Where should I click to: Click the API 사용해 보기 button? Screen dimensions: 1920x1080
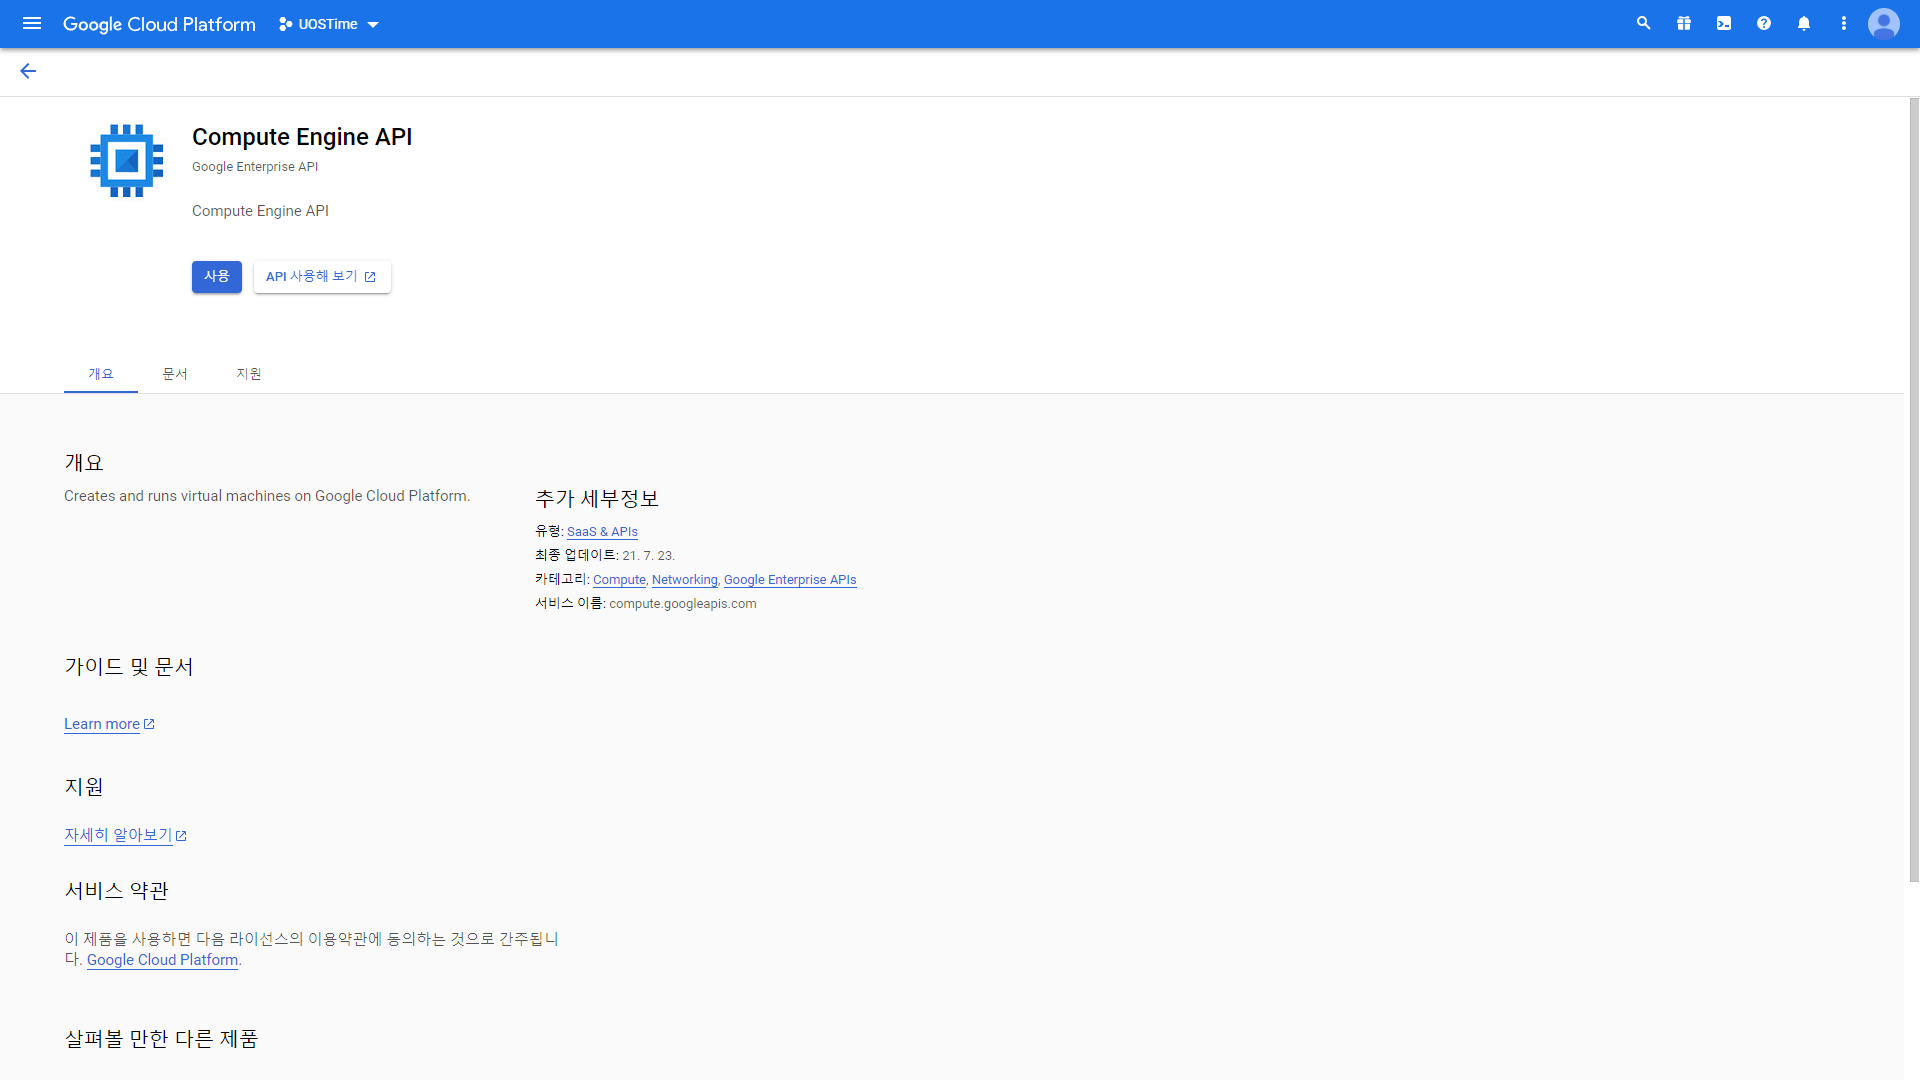point(322,277)
